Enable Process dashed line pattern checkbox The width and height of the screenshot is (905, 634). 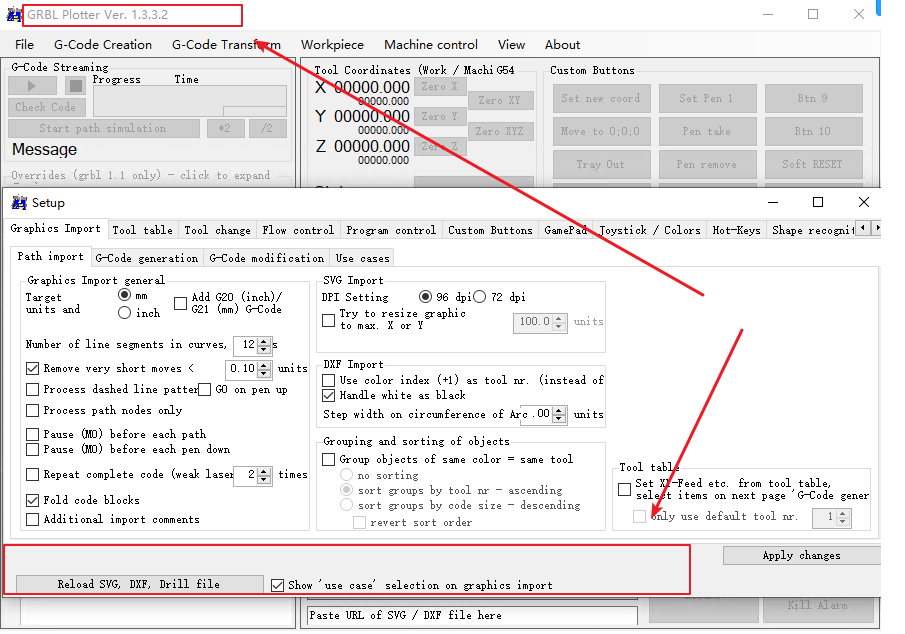[34, 389]
